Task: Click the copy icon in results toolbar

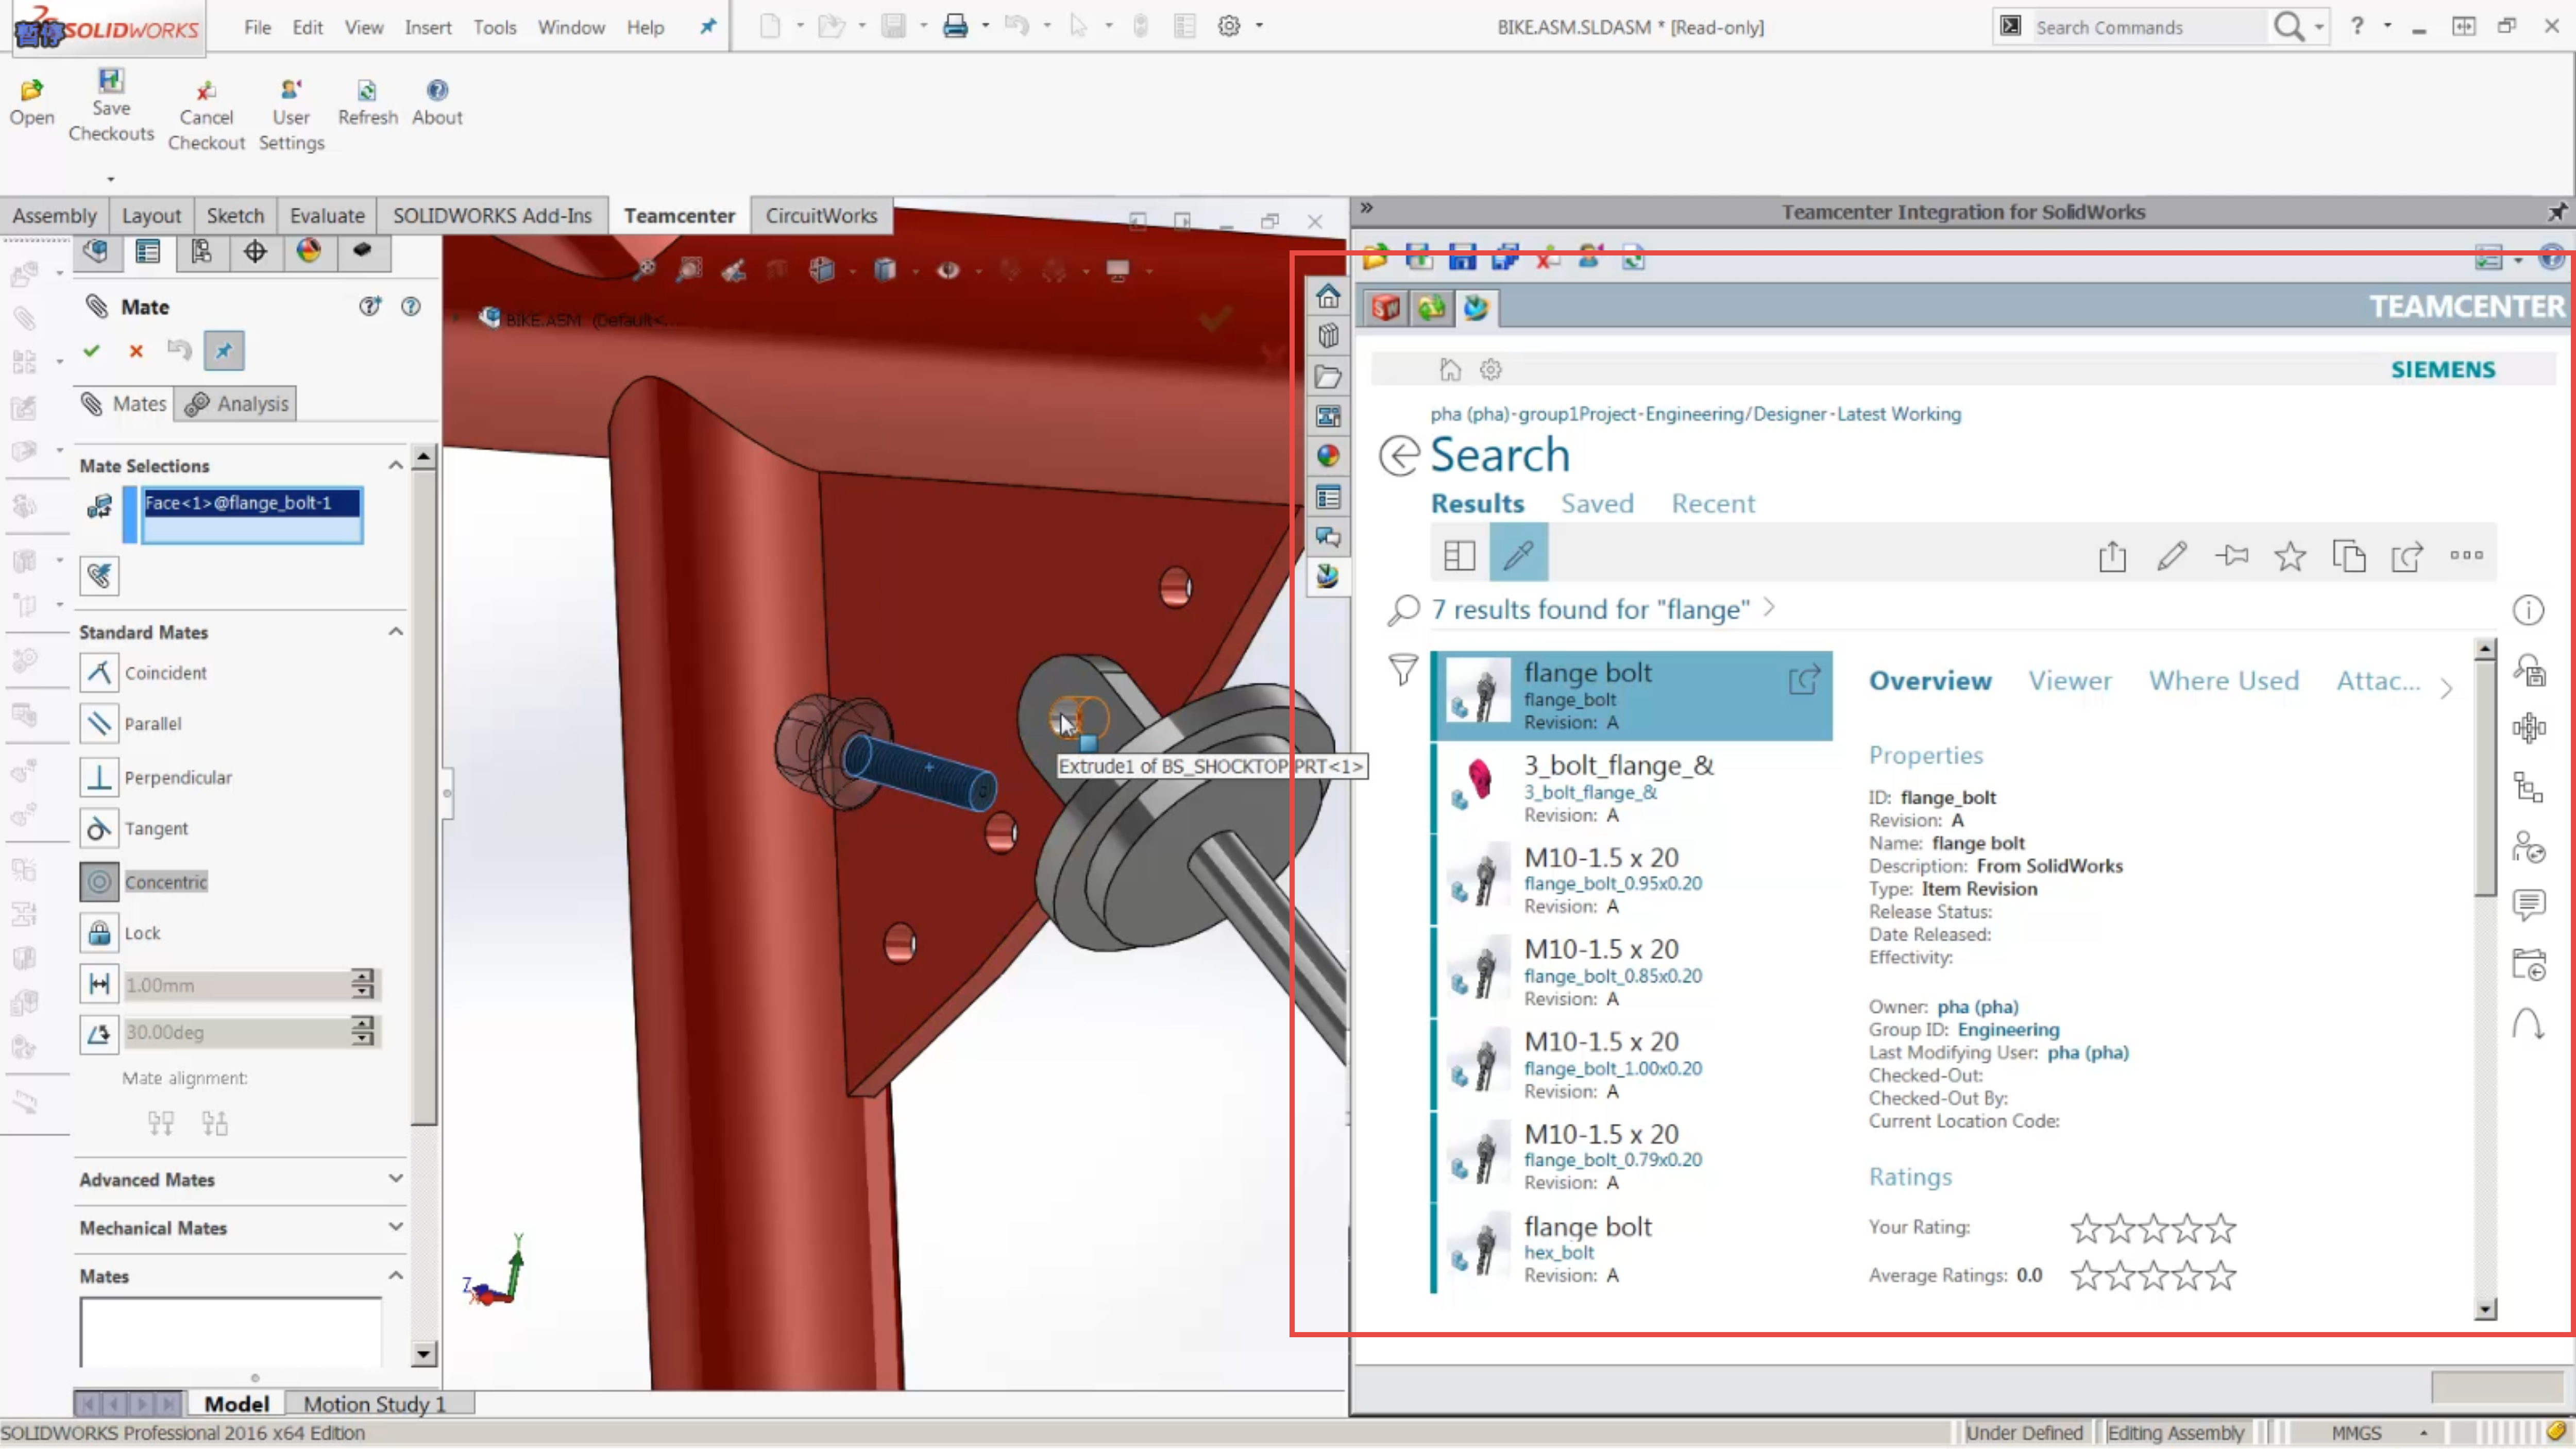Action: 2349,556
